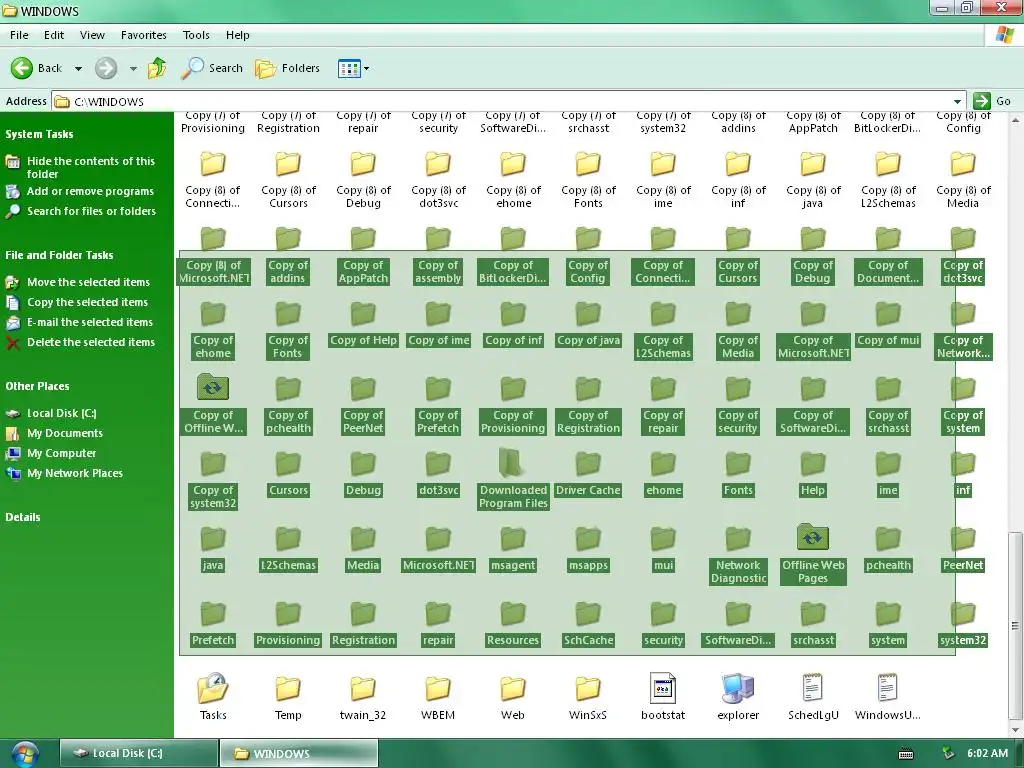The width and height of the screenshot is (1024, 768).
Task: Collapse the File and Folder Tasks header
Action: point(59,255)
